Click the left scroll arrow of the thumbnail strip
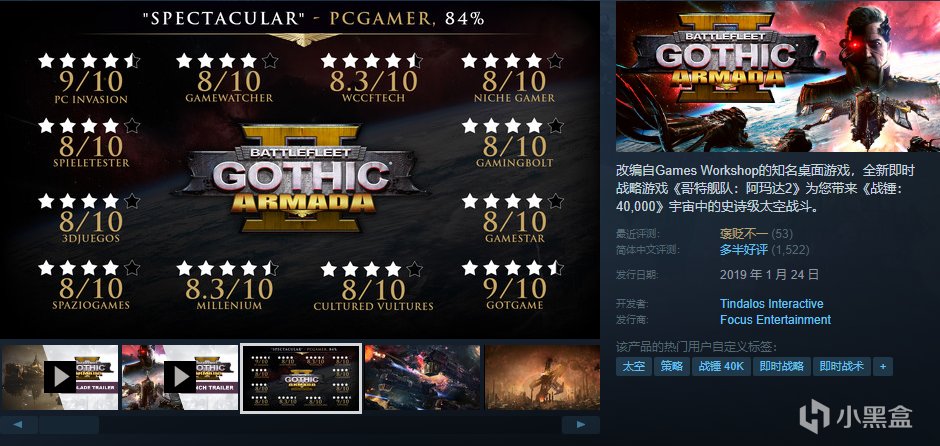Screen dimensions: 940x446 [x=19, y=425]
